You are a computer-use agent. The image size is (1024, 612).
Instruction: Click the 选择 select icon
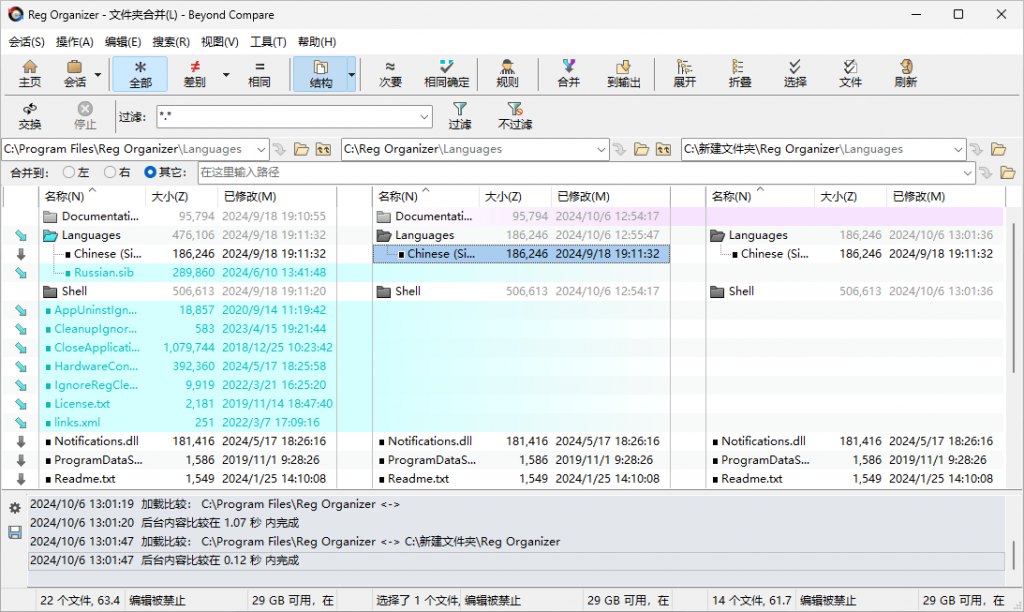pos(795,74)
